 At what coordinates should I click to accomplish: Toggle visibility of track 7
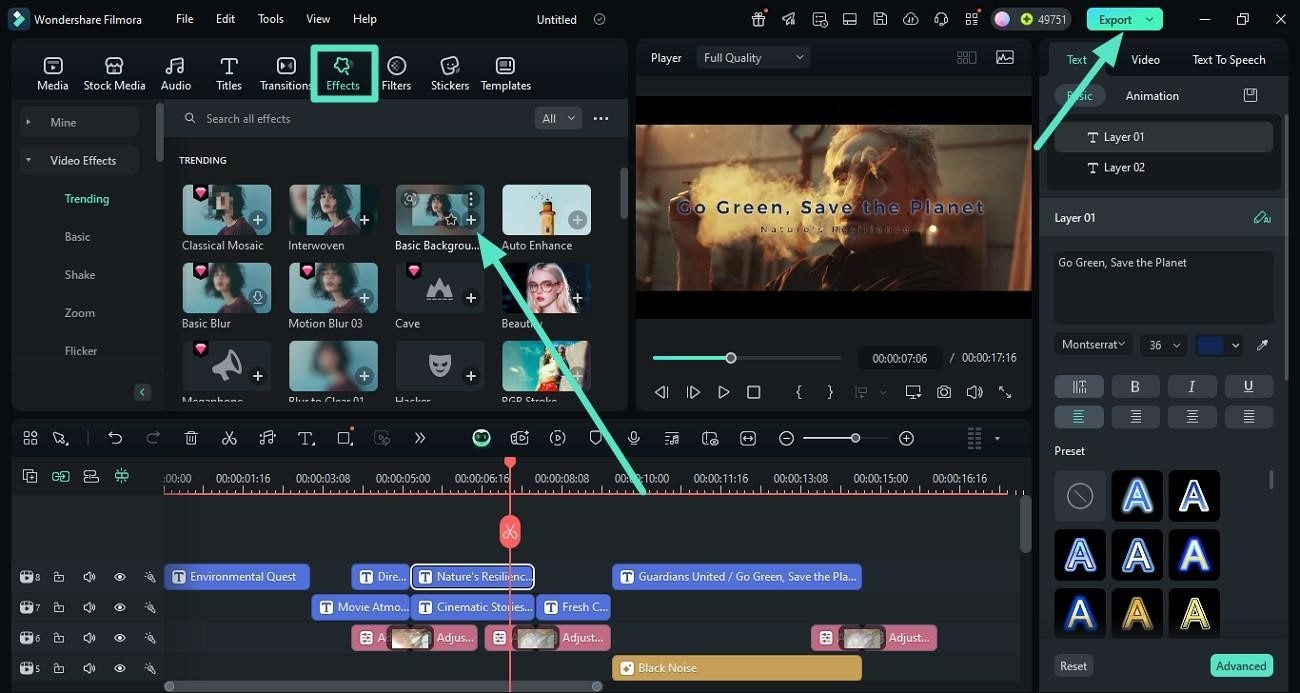point(119,607)
